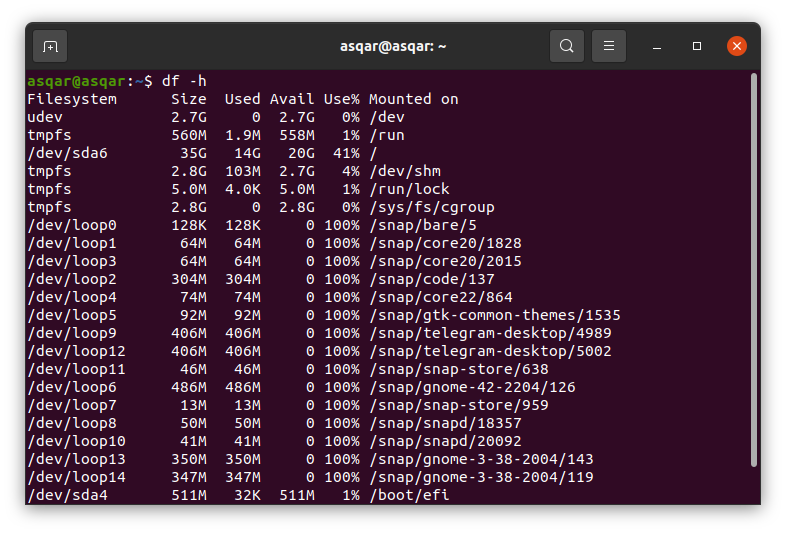The height and width of the screenshot is (533, 786).
Task: Click the '/snap/core22/864' mount path
Action: 441,297
